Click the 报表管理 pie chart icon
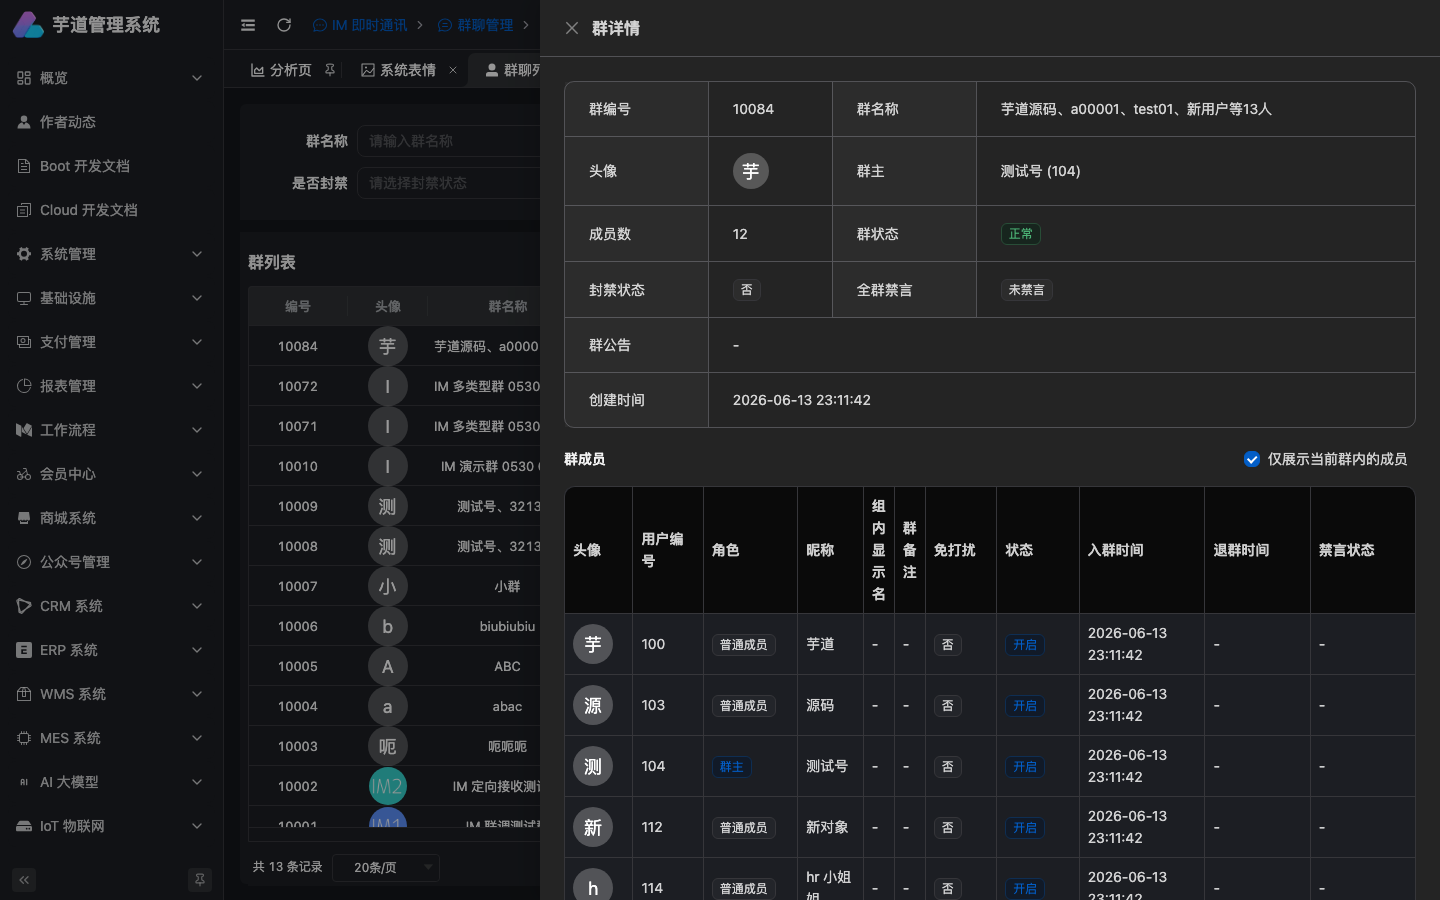 24,386
